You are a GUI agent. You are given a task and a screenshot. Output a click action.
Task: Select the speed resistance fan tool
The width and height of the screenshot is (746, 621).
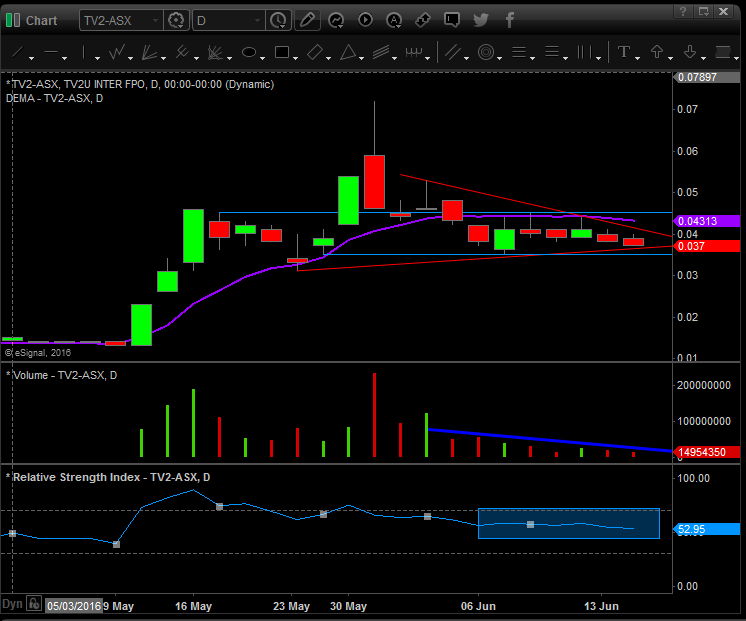(x=215, y=52)
